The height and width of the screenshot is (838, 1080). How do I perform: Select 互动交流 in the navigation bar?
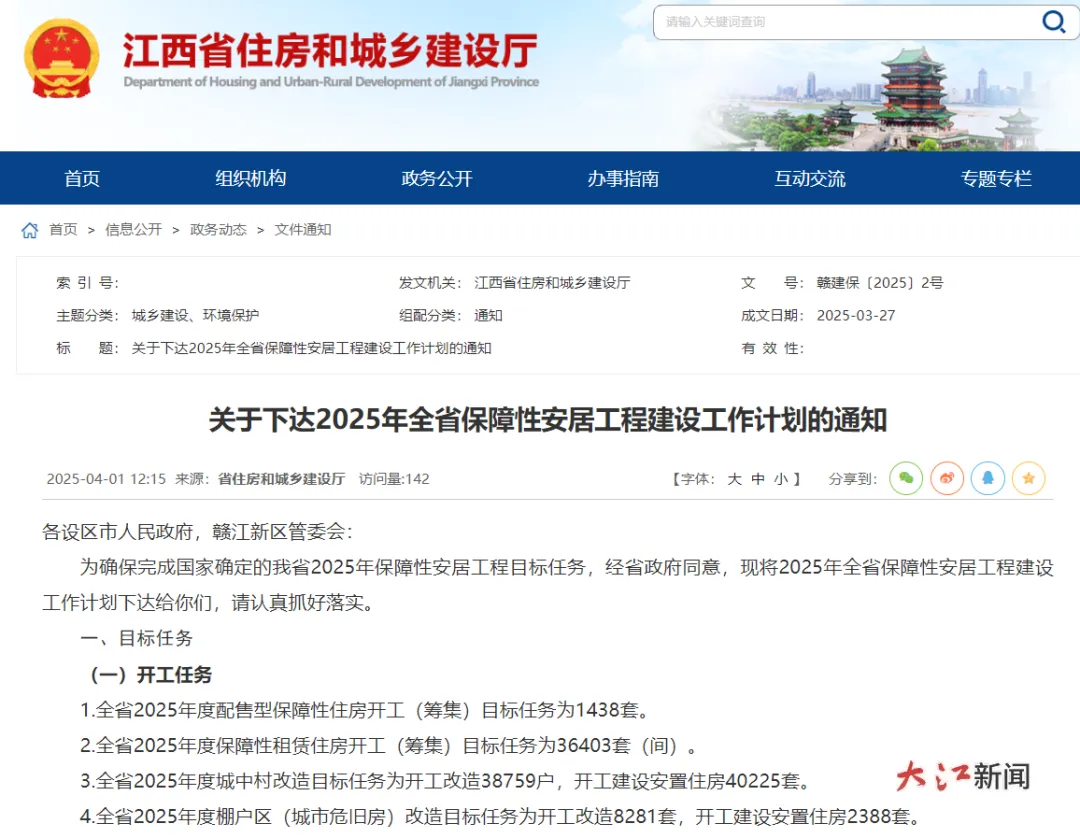[810, 179]
